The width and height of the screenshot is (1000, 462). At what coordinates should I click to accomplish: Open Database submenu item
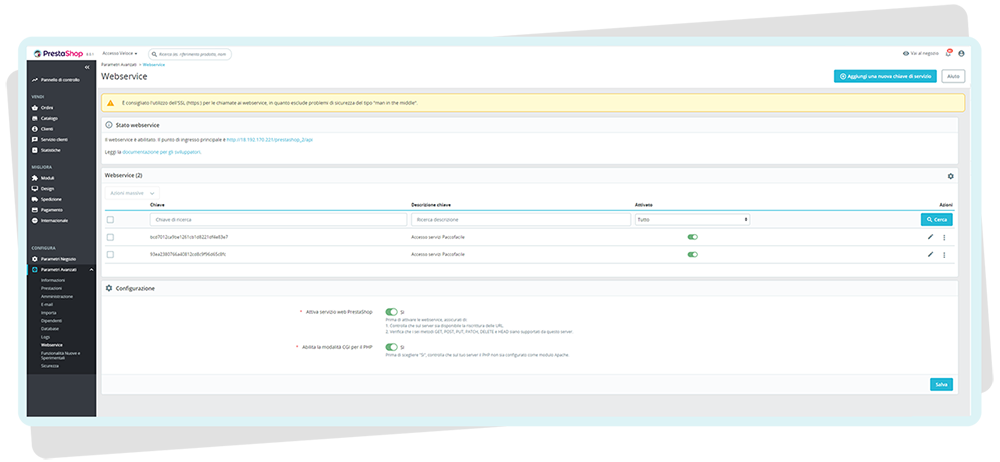pyautogui.click(x=50, y=329)
